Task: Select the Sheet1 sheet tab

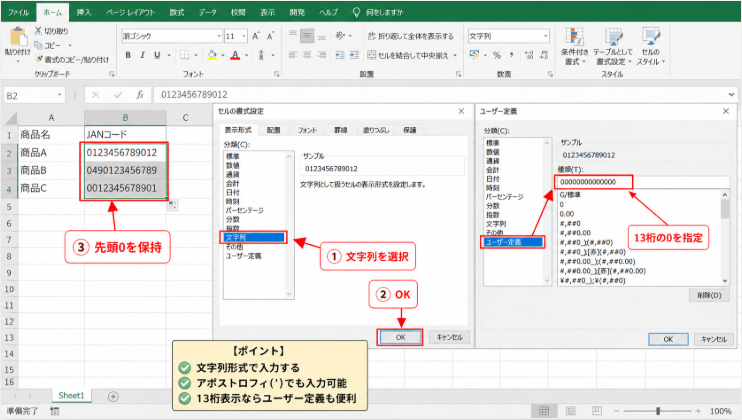Action: tap(71, 396)
